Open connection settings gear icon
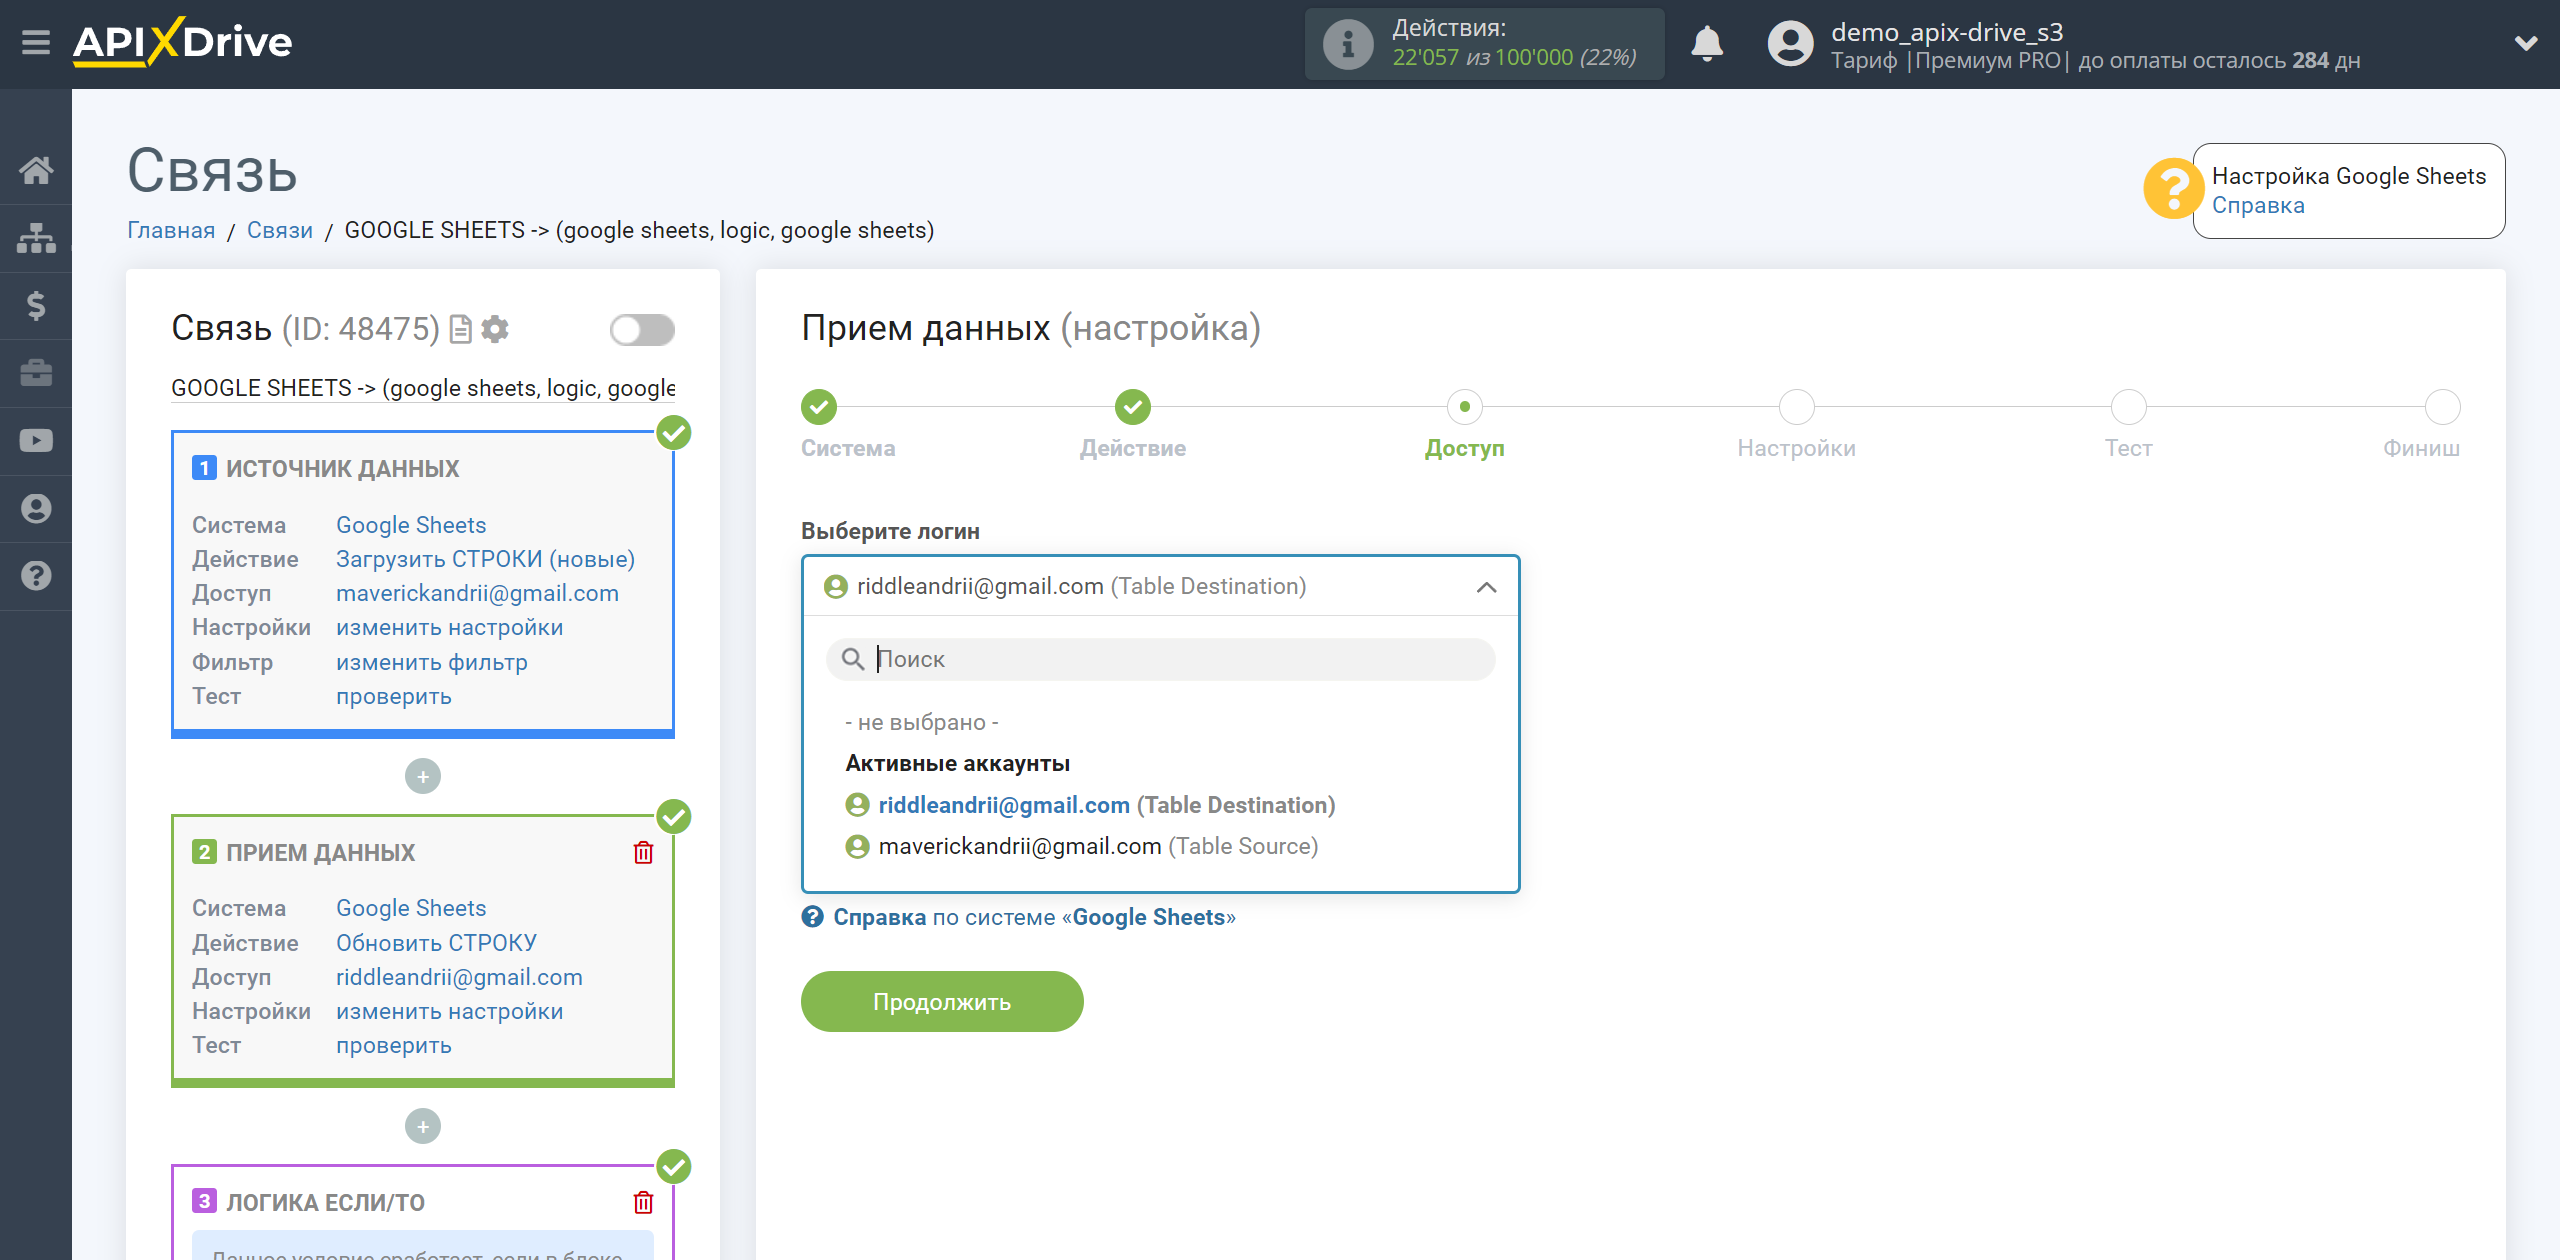 [495, 329]
